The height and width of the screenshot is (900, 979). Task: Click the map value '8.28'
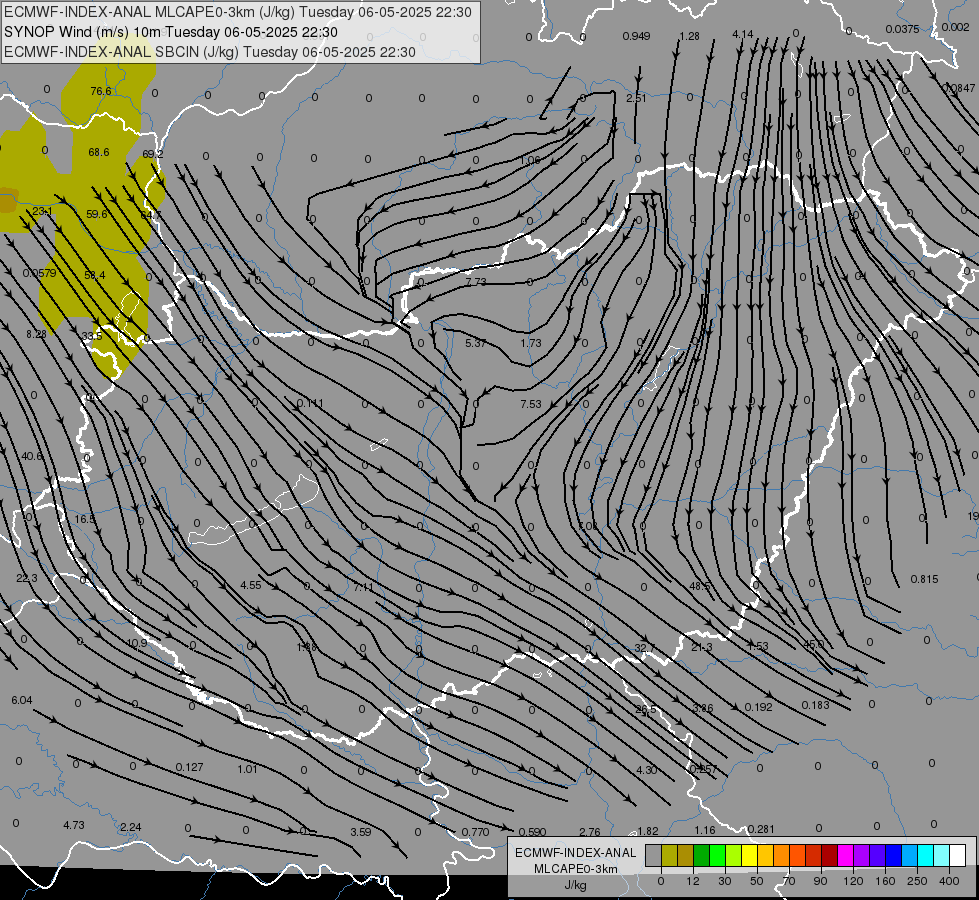[36, 334]
